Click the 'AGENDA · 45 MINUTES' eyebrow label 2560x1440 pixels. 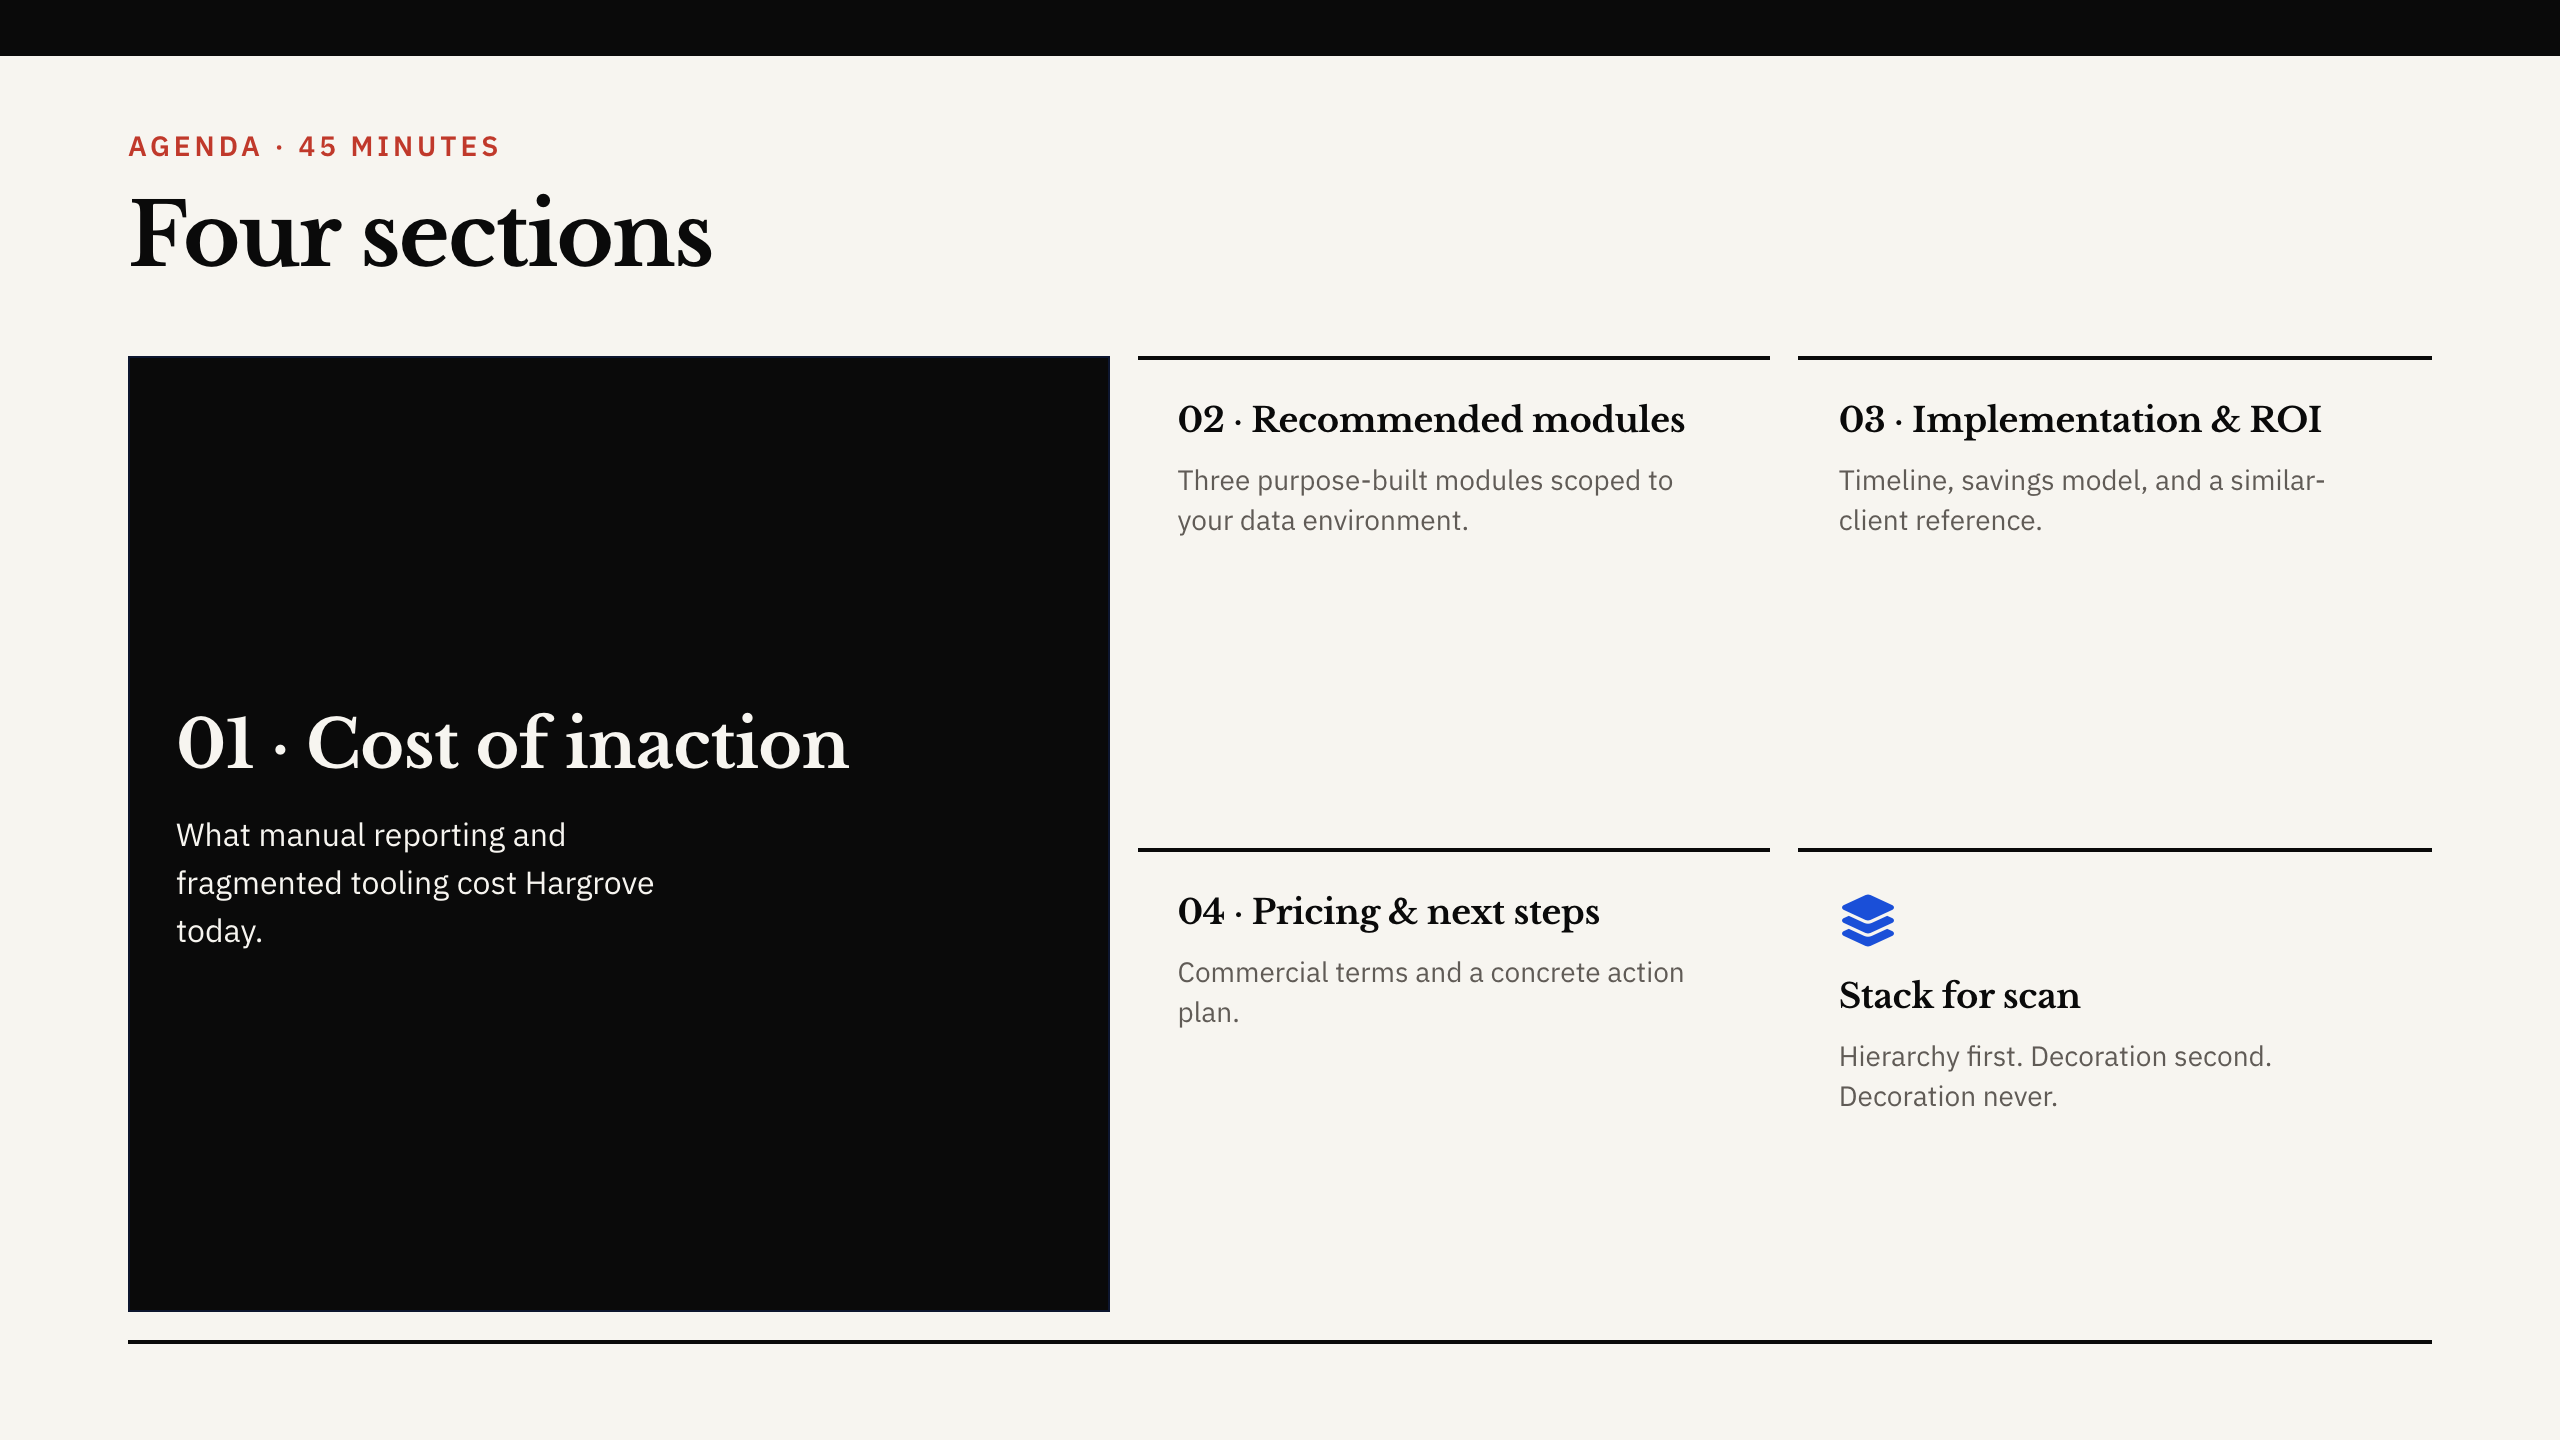click(x=313, y=147)
